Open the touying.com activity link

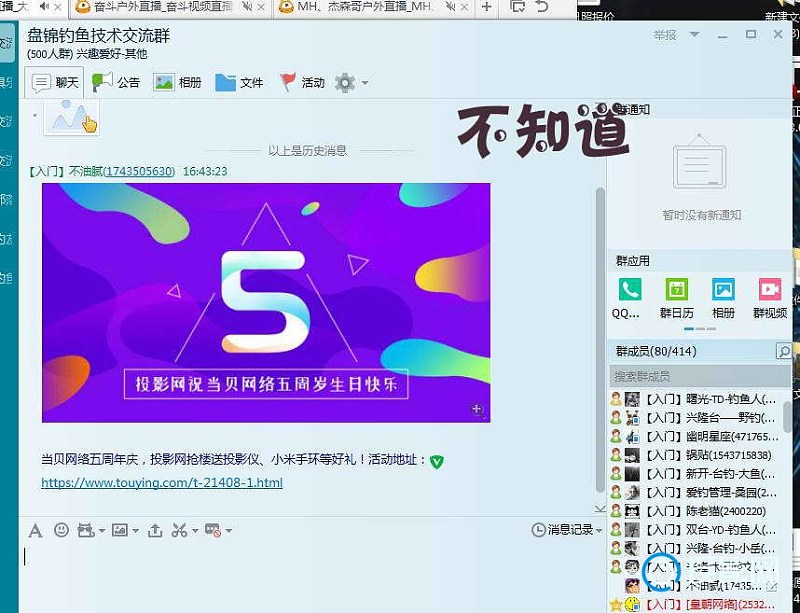[x=162, y=483]
